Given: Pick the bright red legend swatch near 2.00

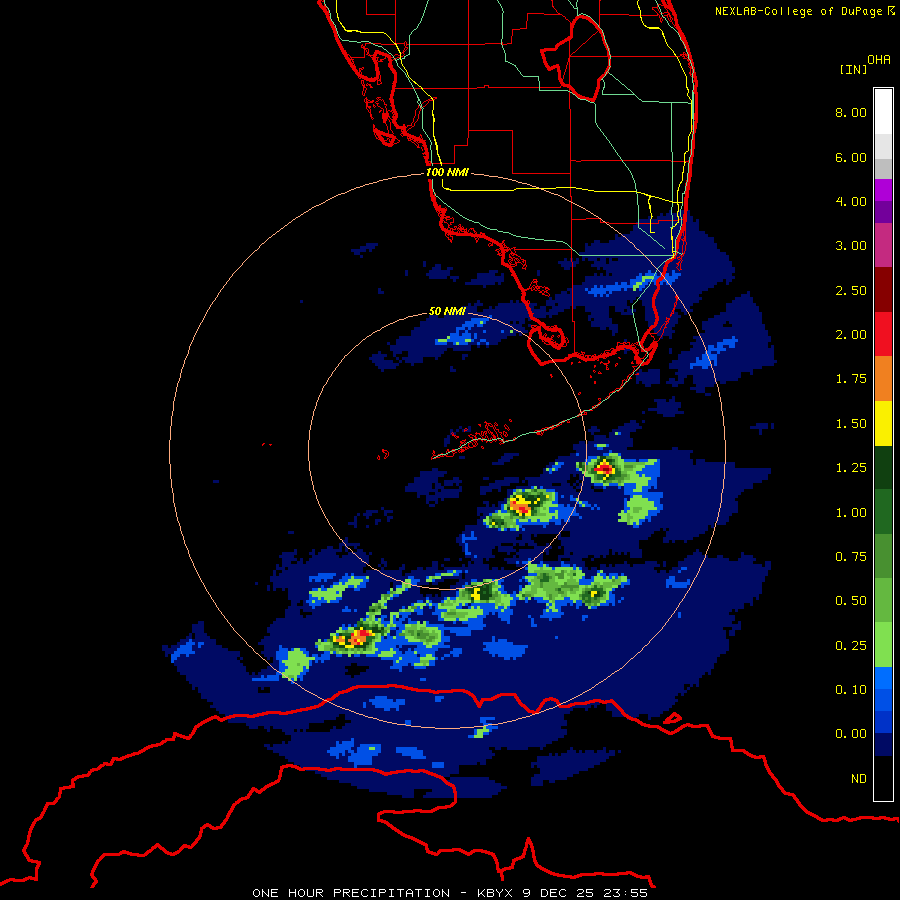Looking at the screenshot, I should point(883,334).
